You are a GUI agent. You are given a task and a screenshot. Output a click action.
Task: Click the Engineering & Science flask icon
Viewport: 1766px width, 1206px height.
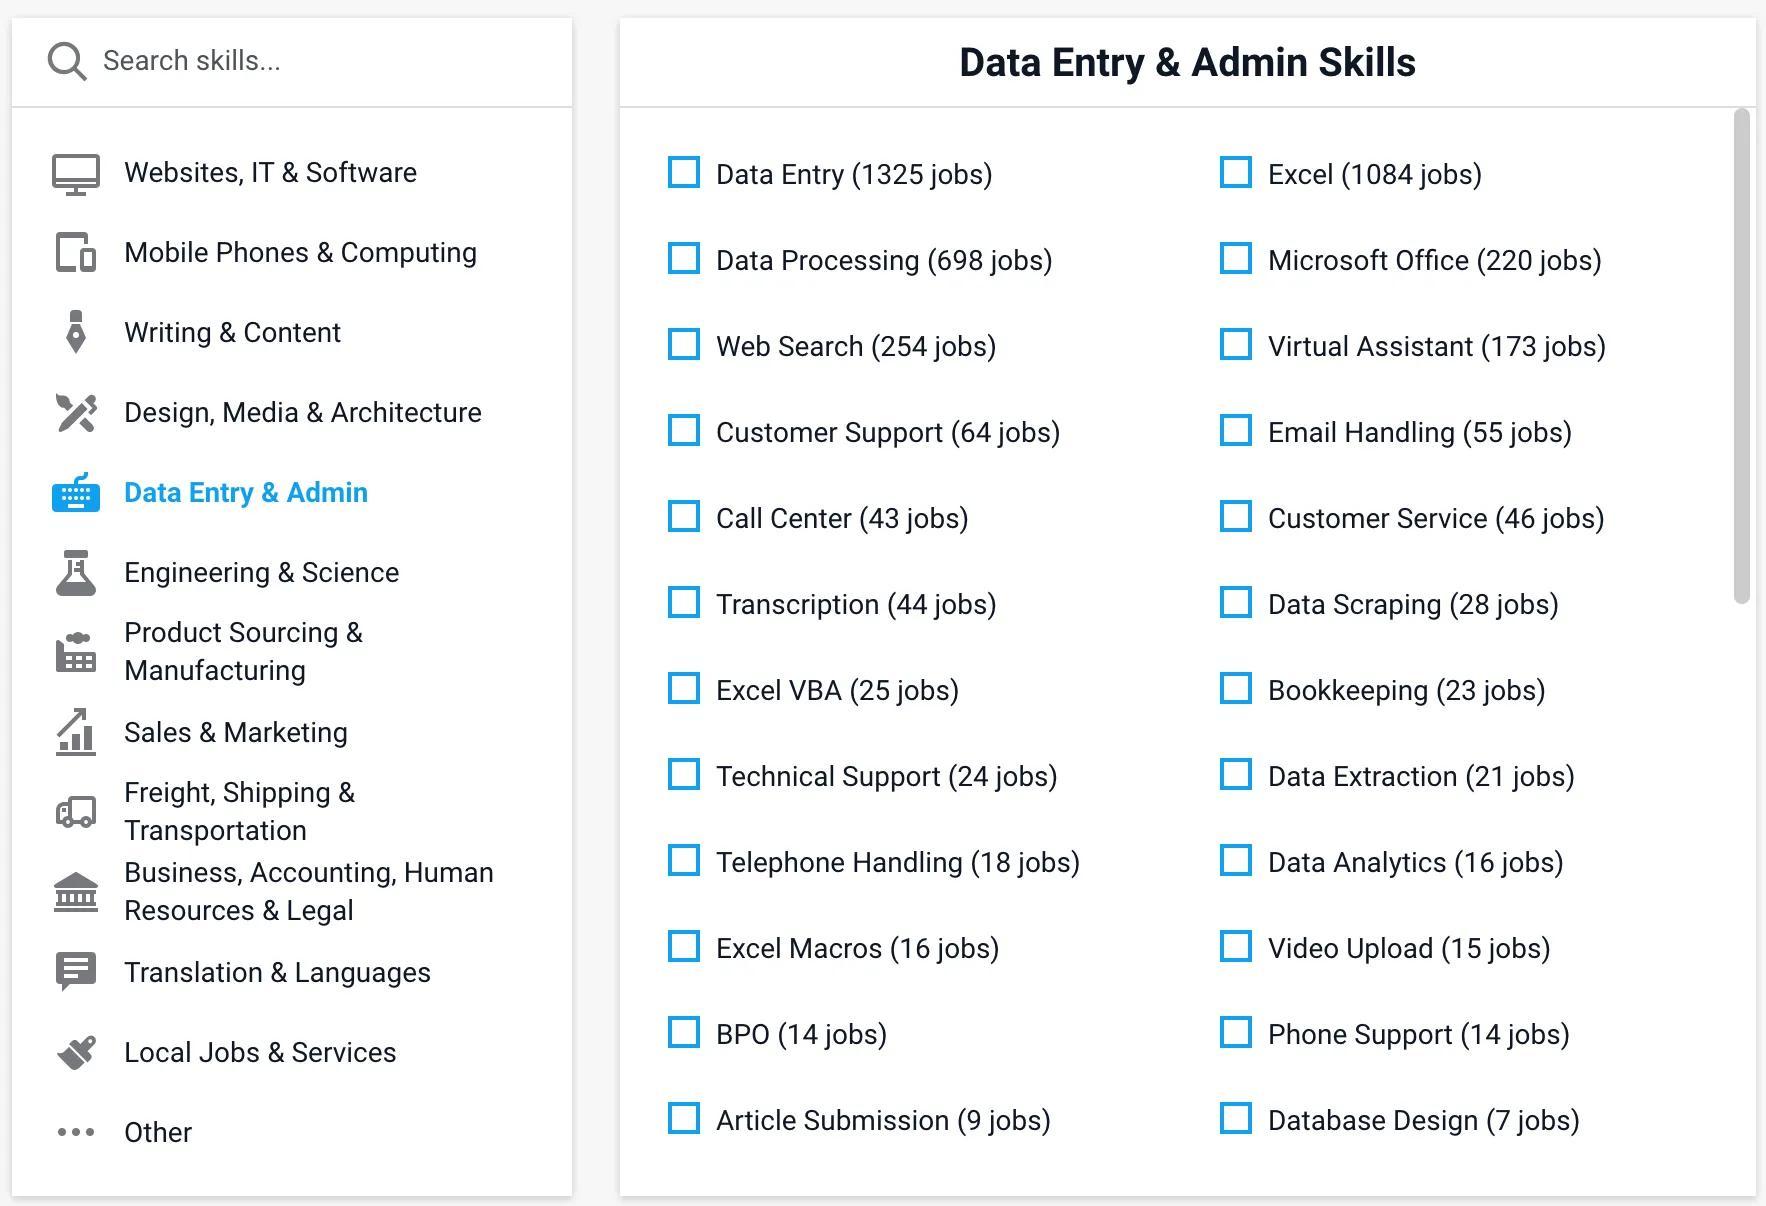click(x=76, y=573)
